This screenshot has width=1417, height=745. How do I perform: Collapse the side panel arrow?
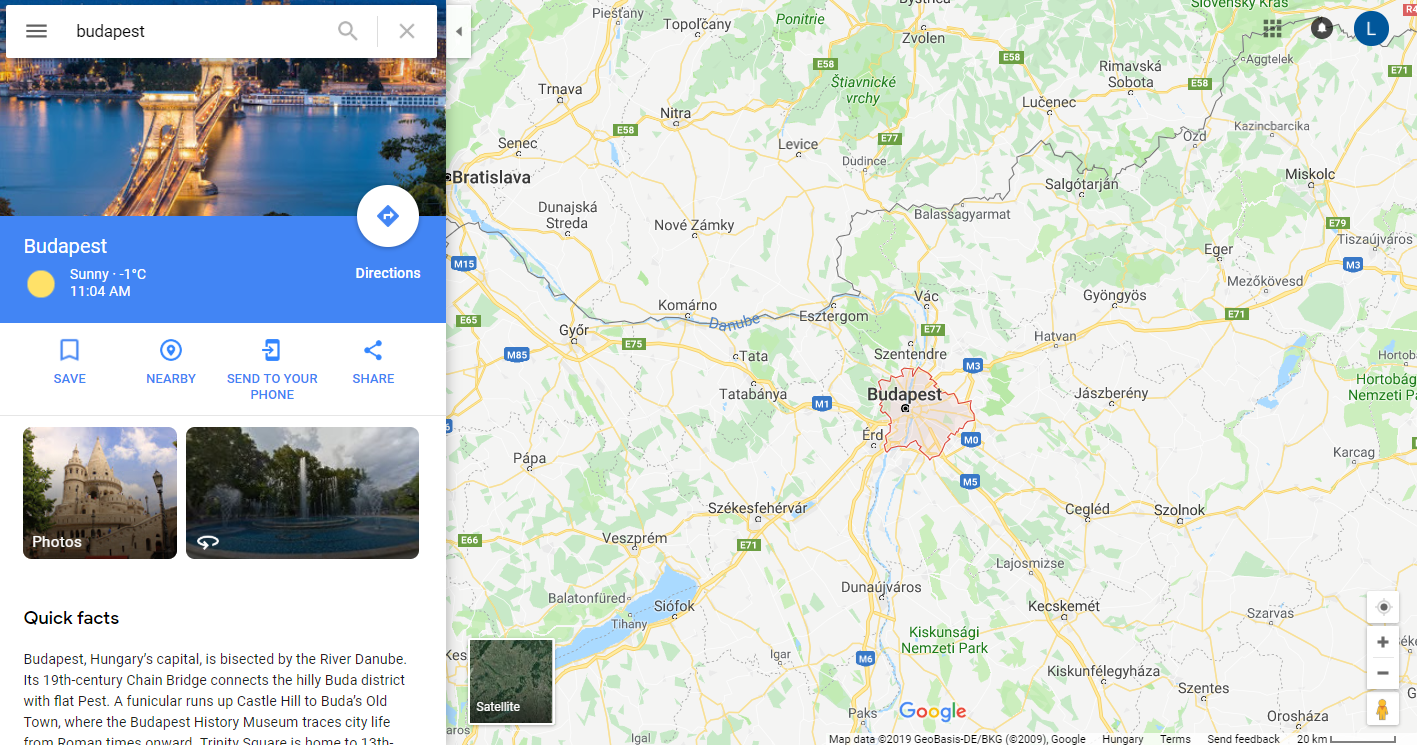[x=459, y=31]
